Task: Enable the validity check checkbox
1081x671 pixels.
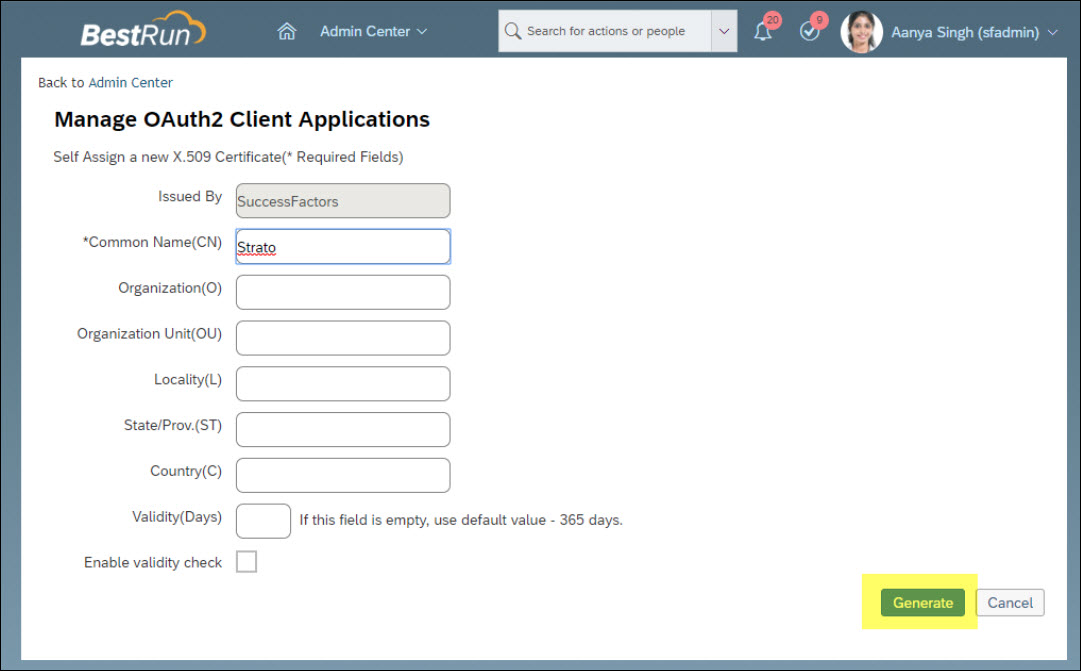Action: pos(246,562)
